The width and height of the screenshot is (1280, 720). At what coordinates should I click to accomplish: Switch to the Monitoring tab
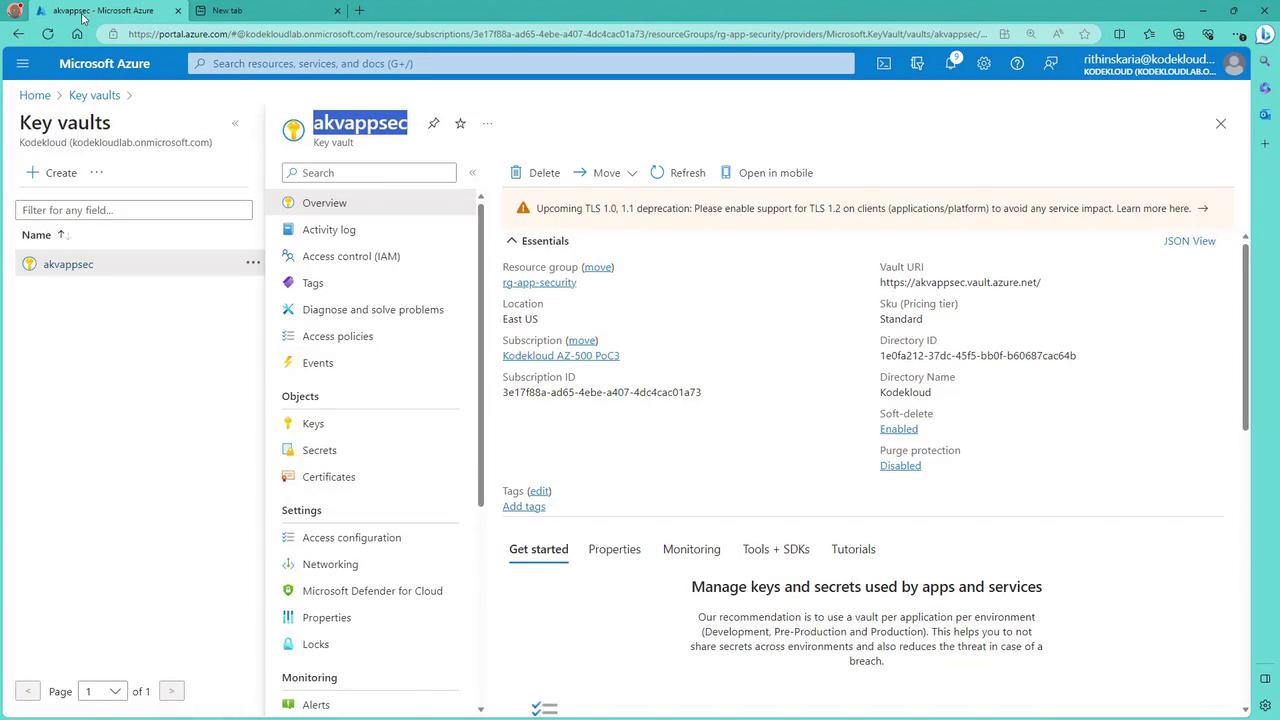click(691, 549)
